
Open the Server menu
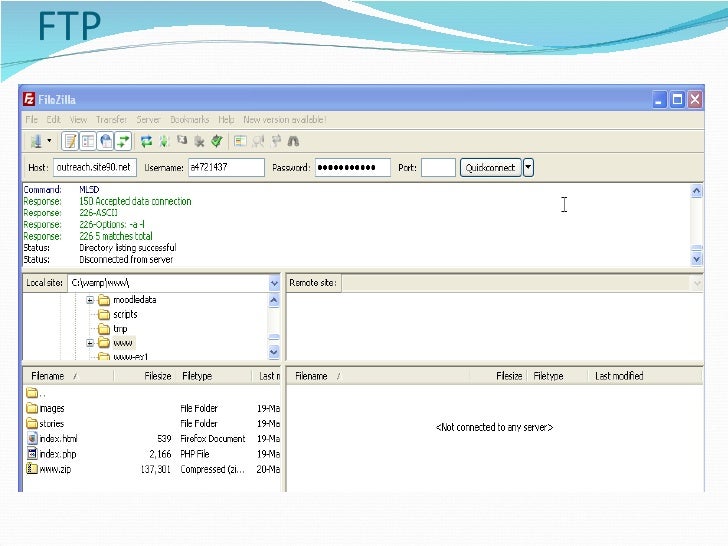[149, 120]
